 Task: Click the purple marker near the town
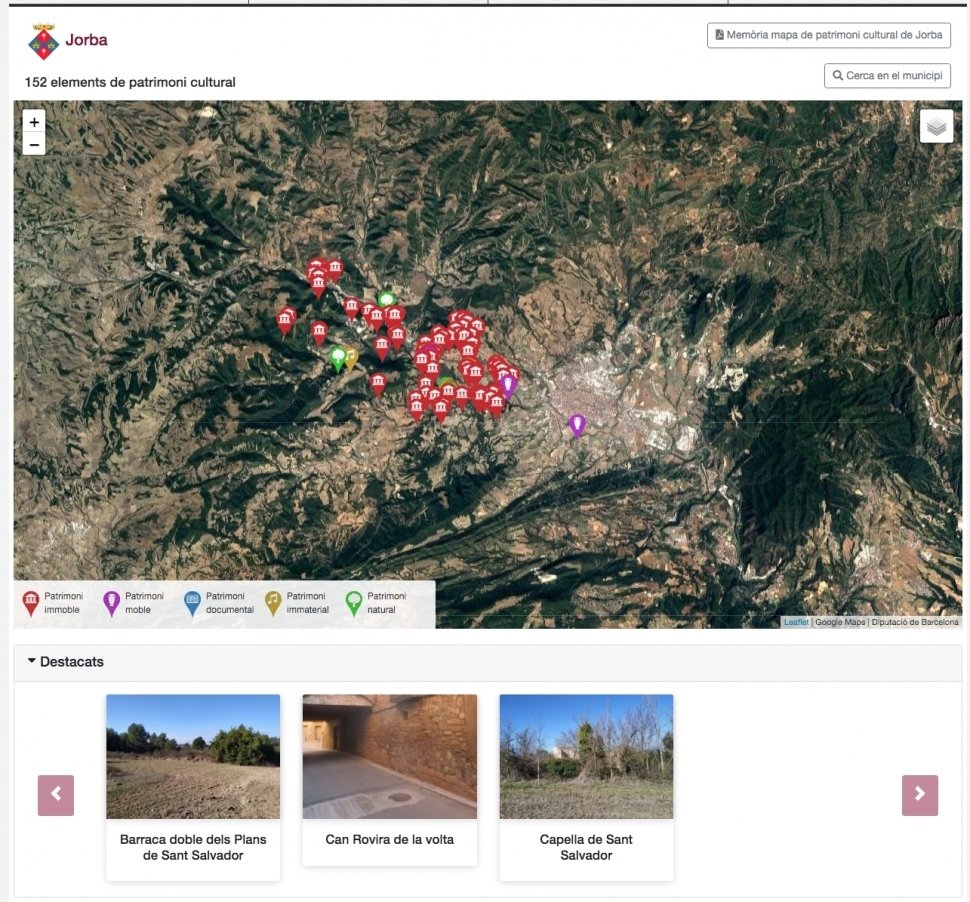(576, 425)
